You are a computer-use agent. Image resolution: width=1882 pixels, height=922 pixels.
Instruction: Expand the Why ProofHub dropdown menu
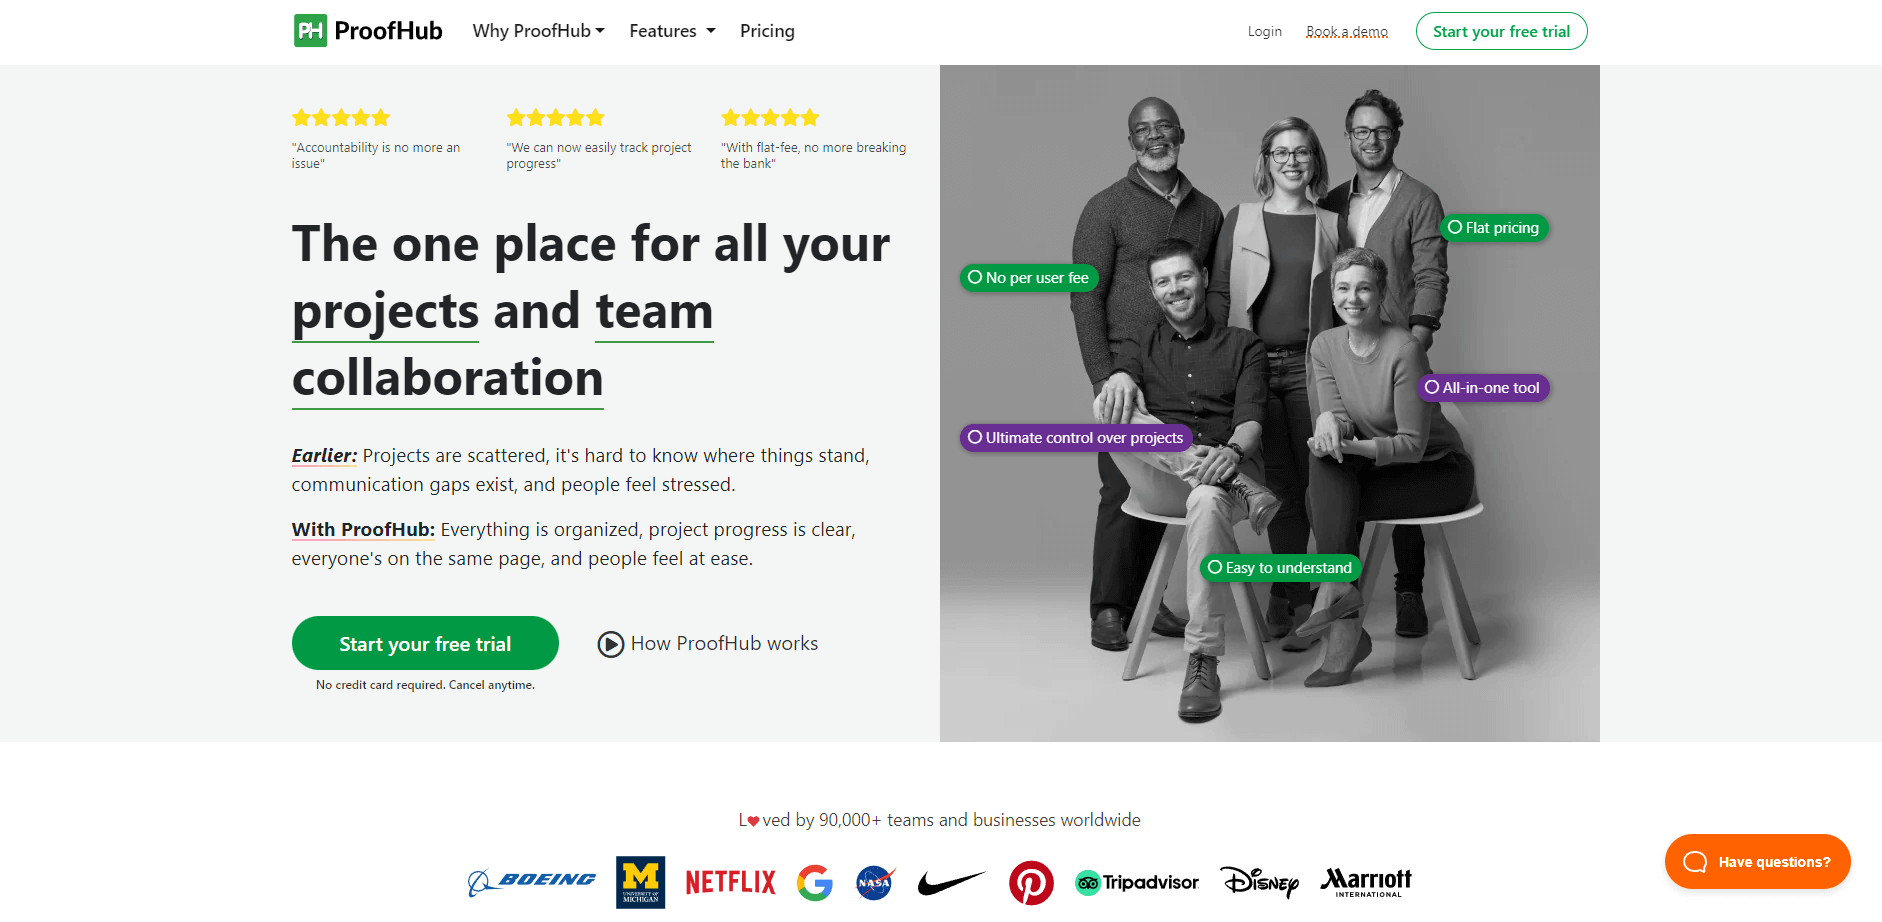(538, 31)
